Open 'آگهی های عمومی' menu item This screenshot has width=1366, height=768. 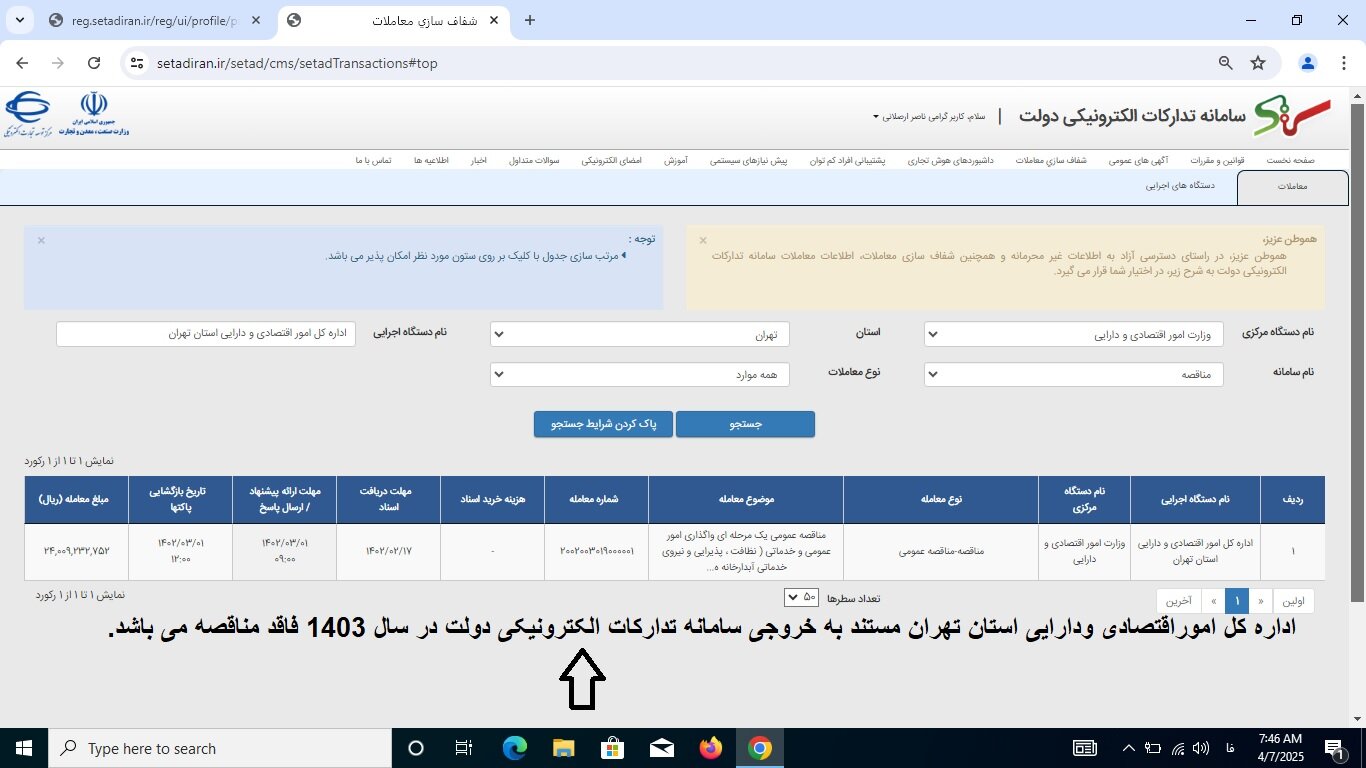1139,160
